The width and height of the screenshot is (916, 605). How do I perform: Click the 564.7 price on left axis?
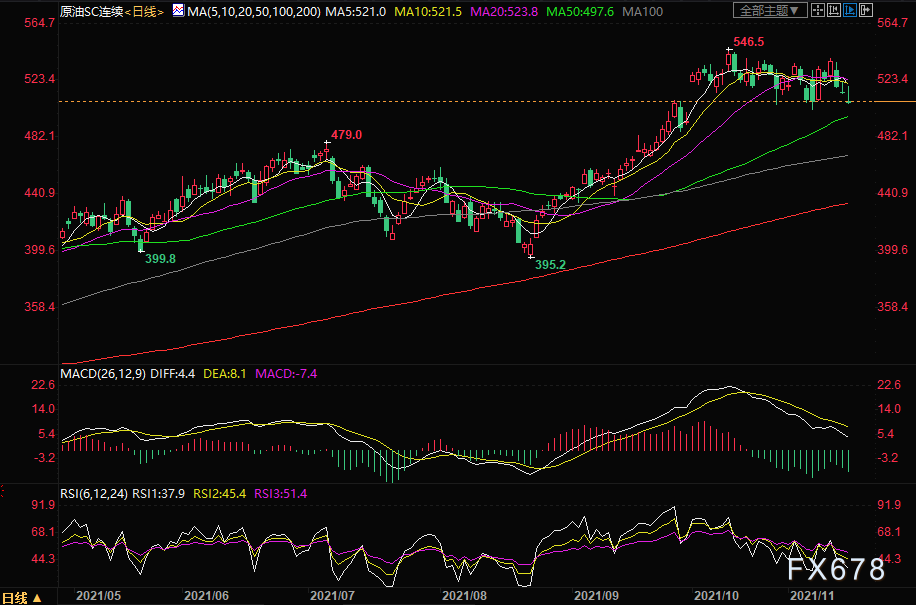click(40, 23)
